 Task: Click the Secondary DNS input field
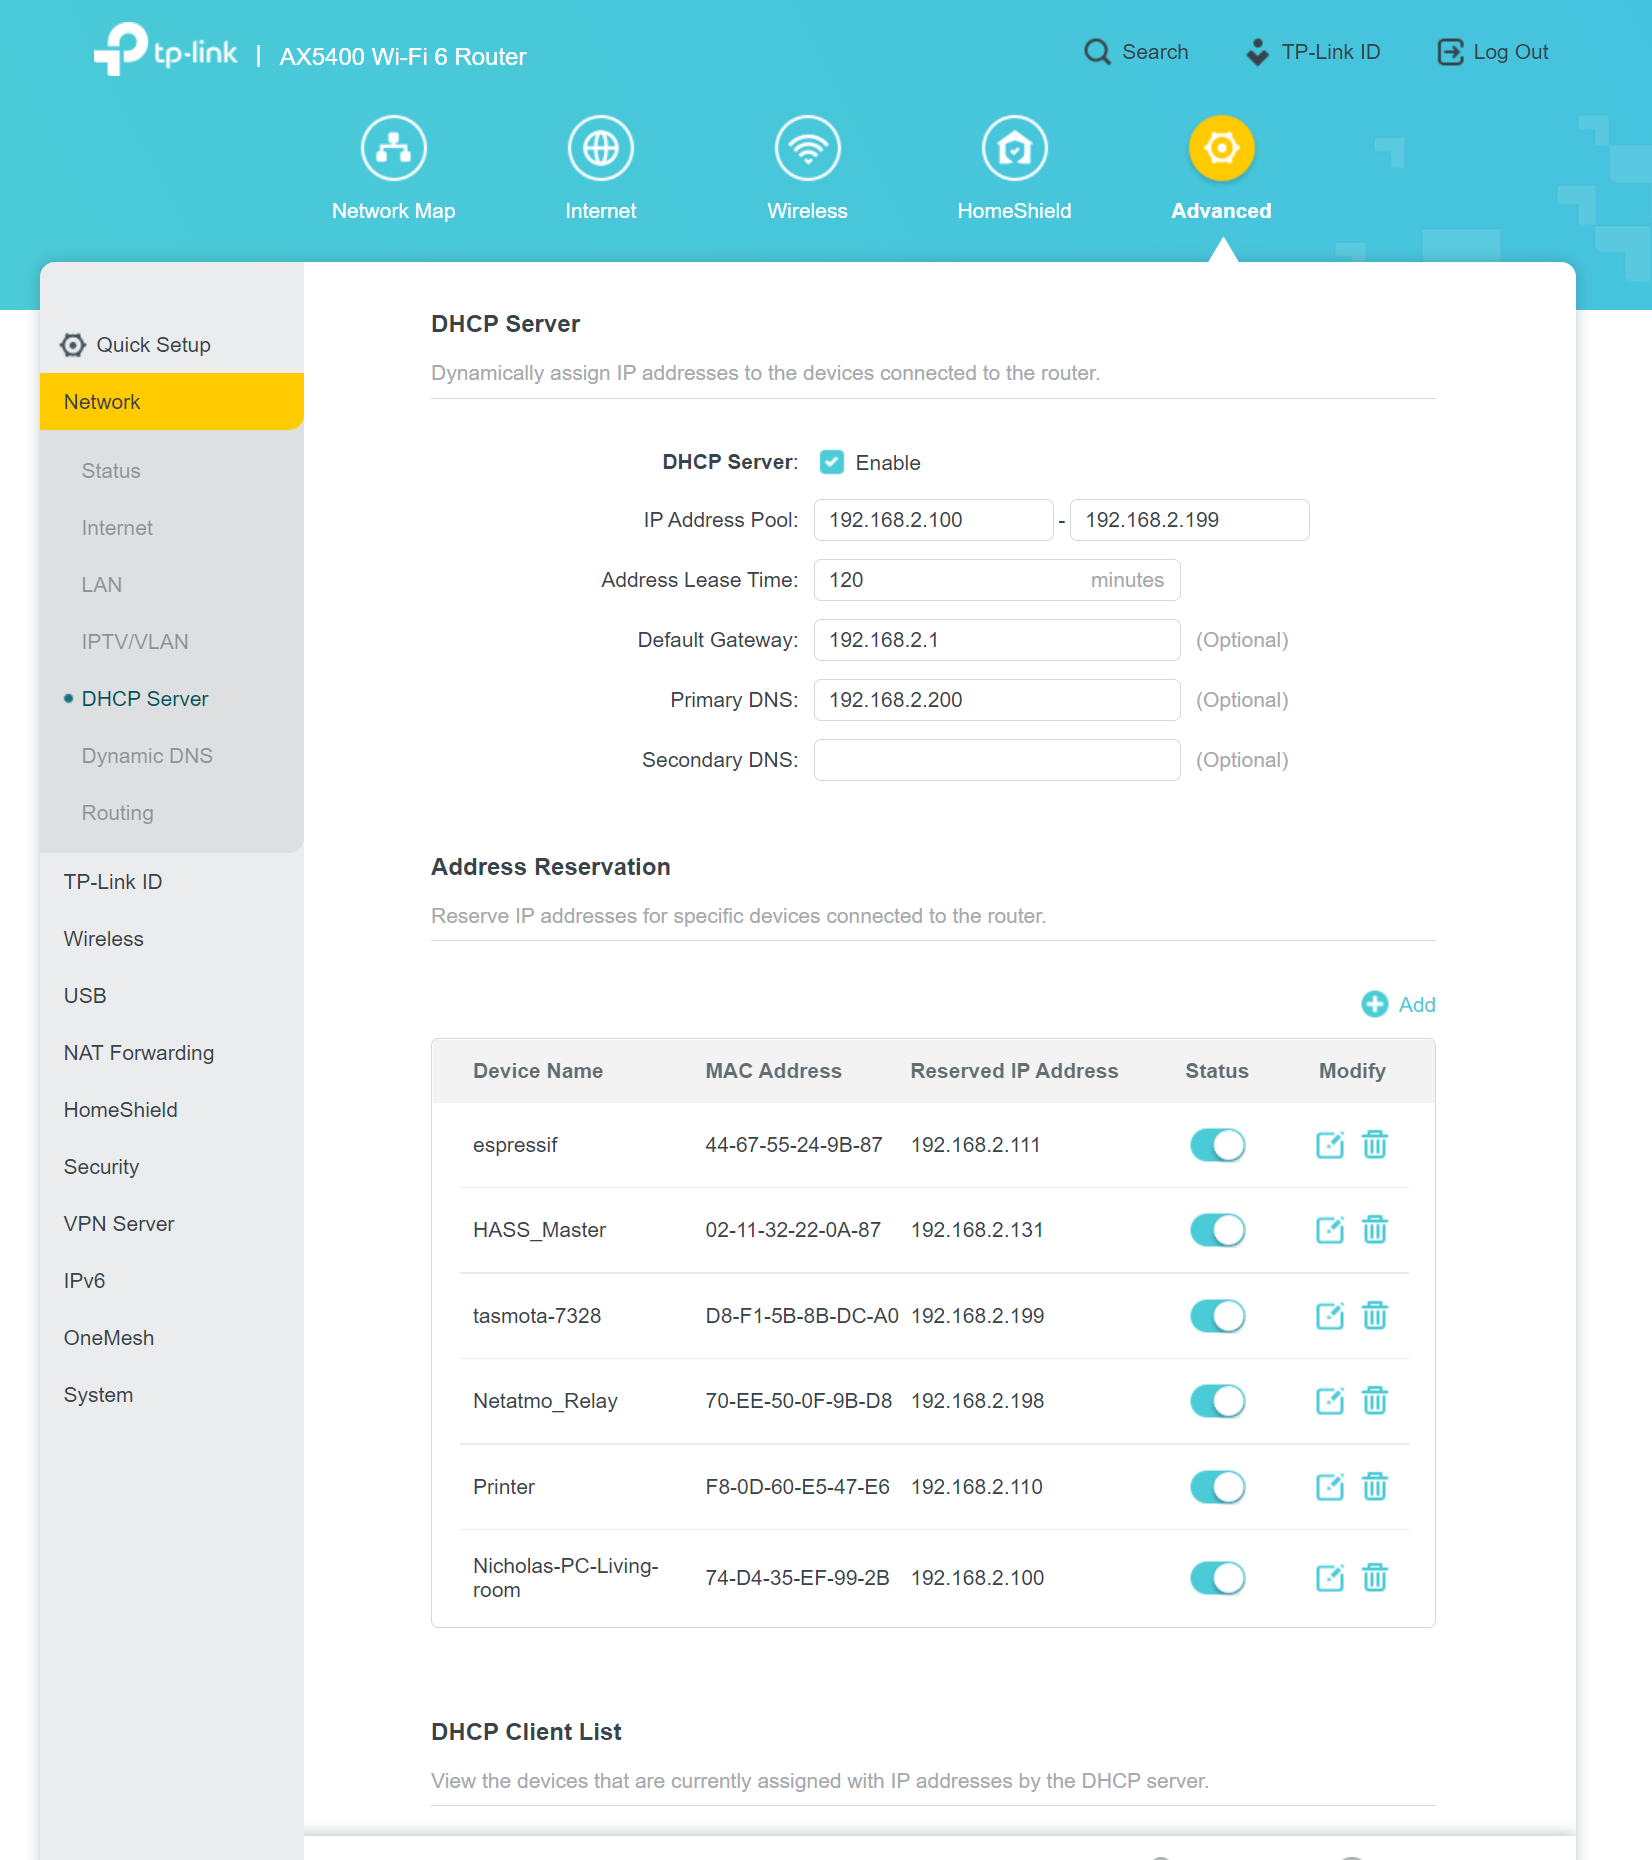click(x=996, y=760)
